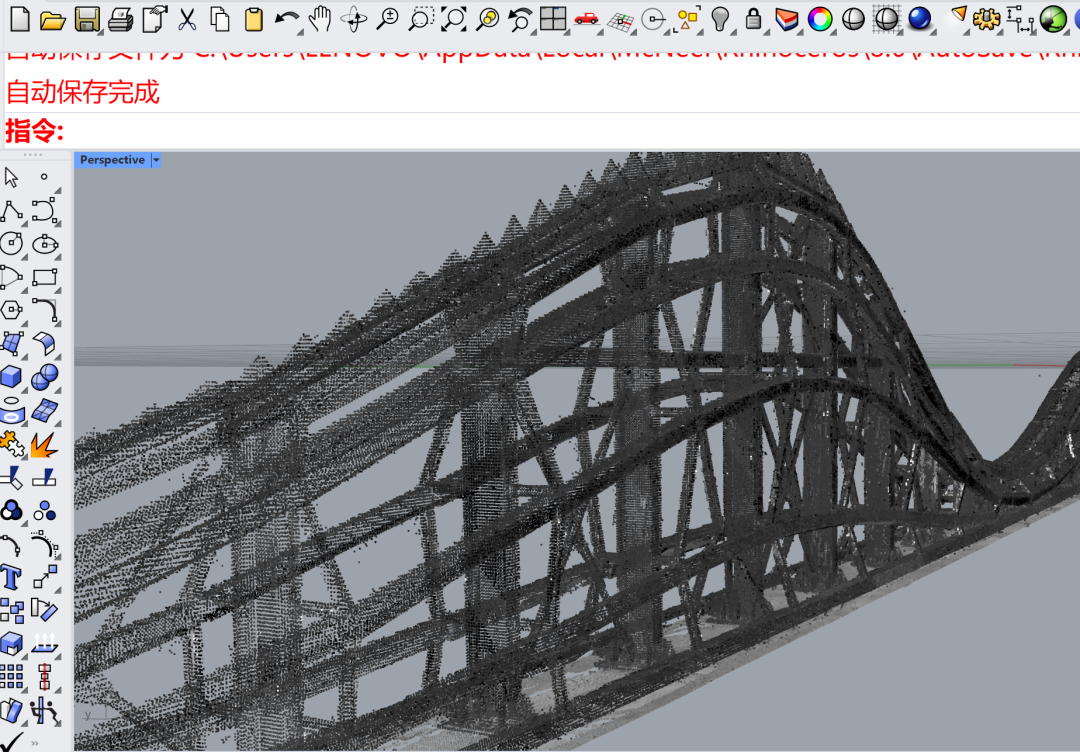
Task: Click the Save file disk icon
Action: pos(87,19)
